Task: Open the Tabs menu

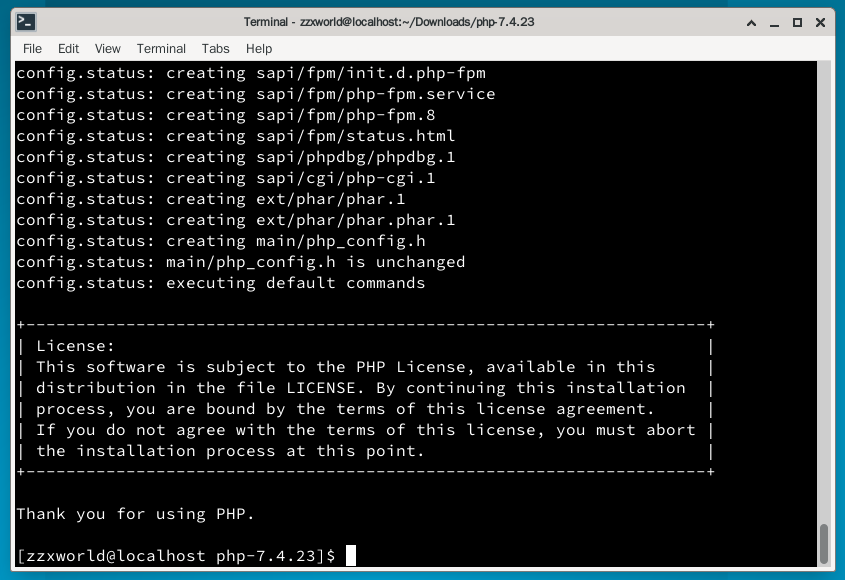Action: tap(215, 48)
